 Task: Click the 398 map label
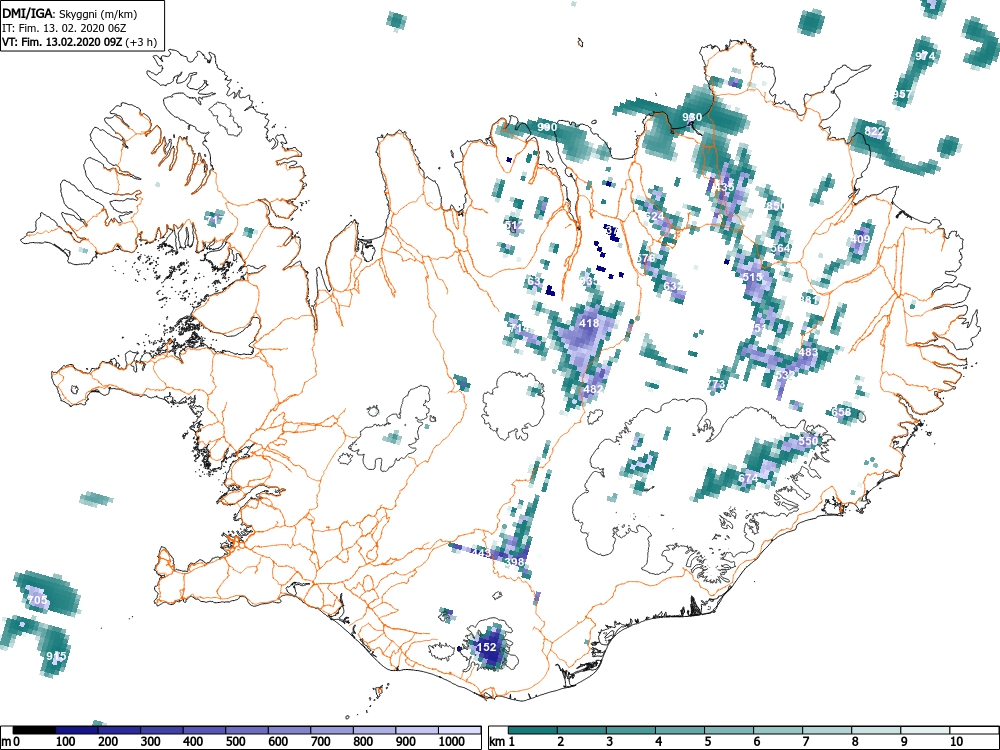point(514,562)
